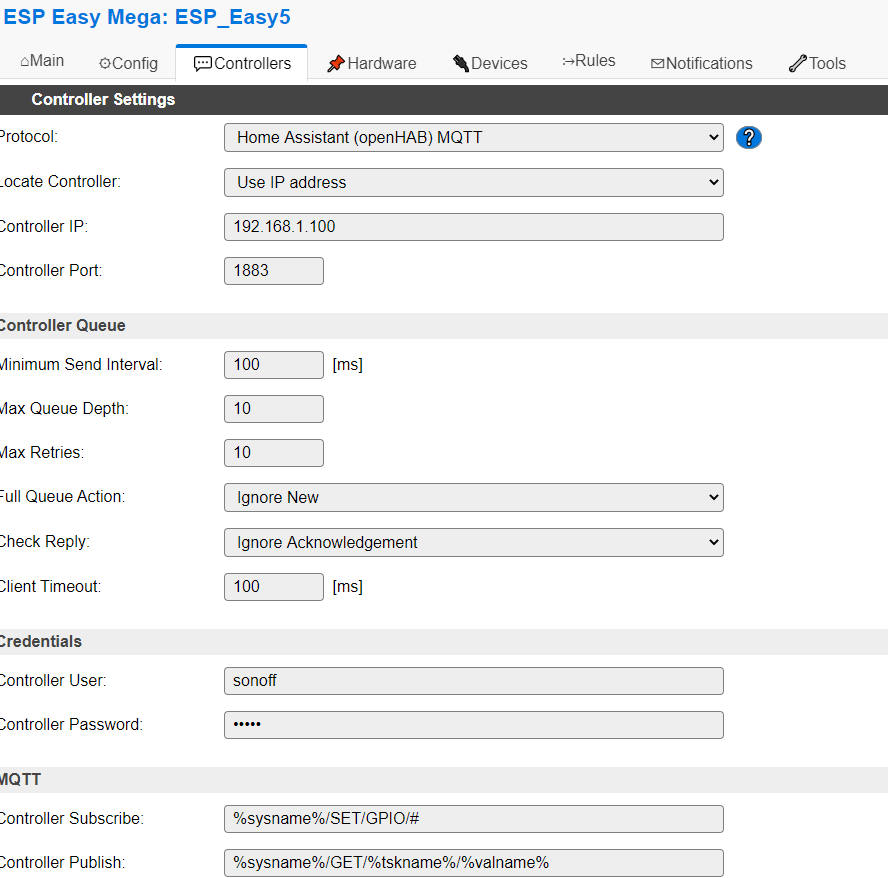Go to the Hardware tab

372,63
